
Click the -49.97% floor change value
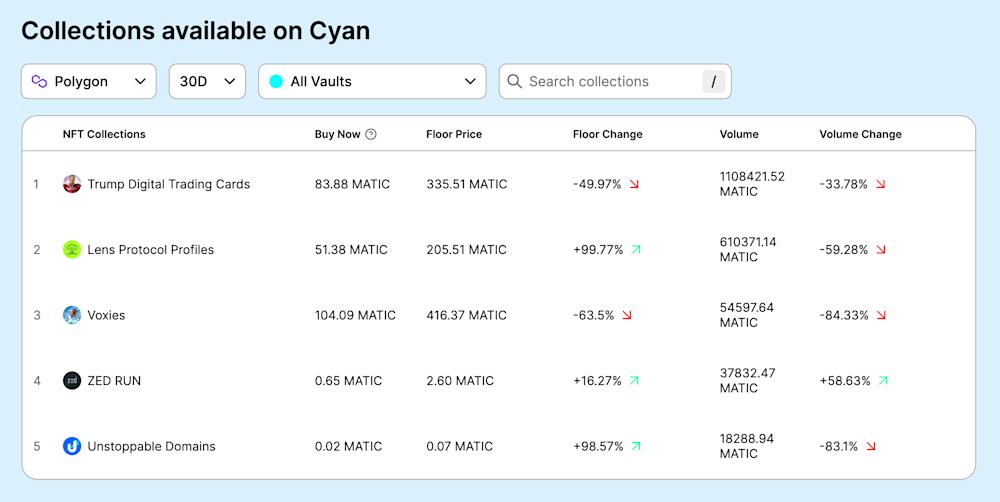597,184
